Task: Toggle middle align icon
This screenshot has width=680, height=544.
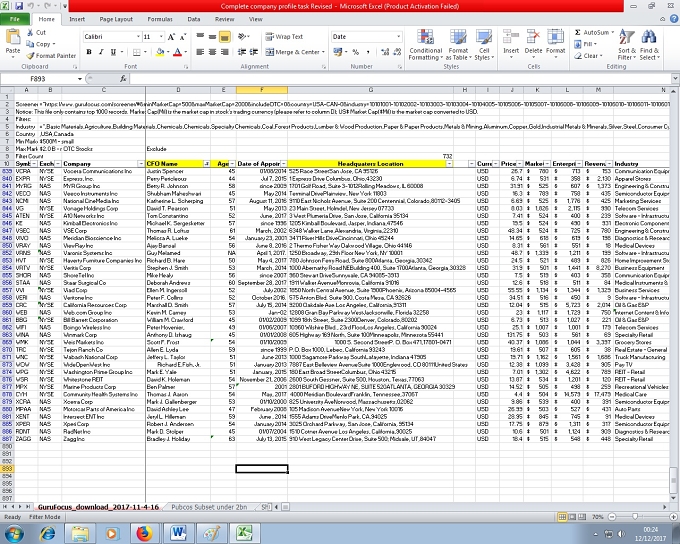Action: click(x=212, y=37)
